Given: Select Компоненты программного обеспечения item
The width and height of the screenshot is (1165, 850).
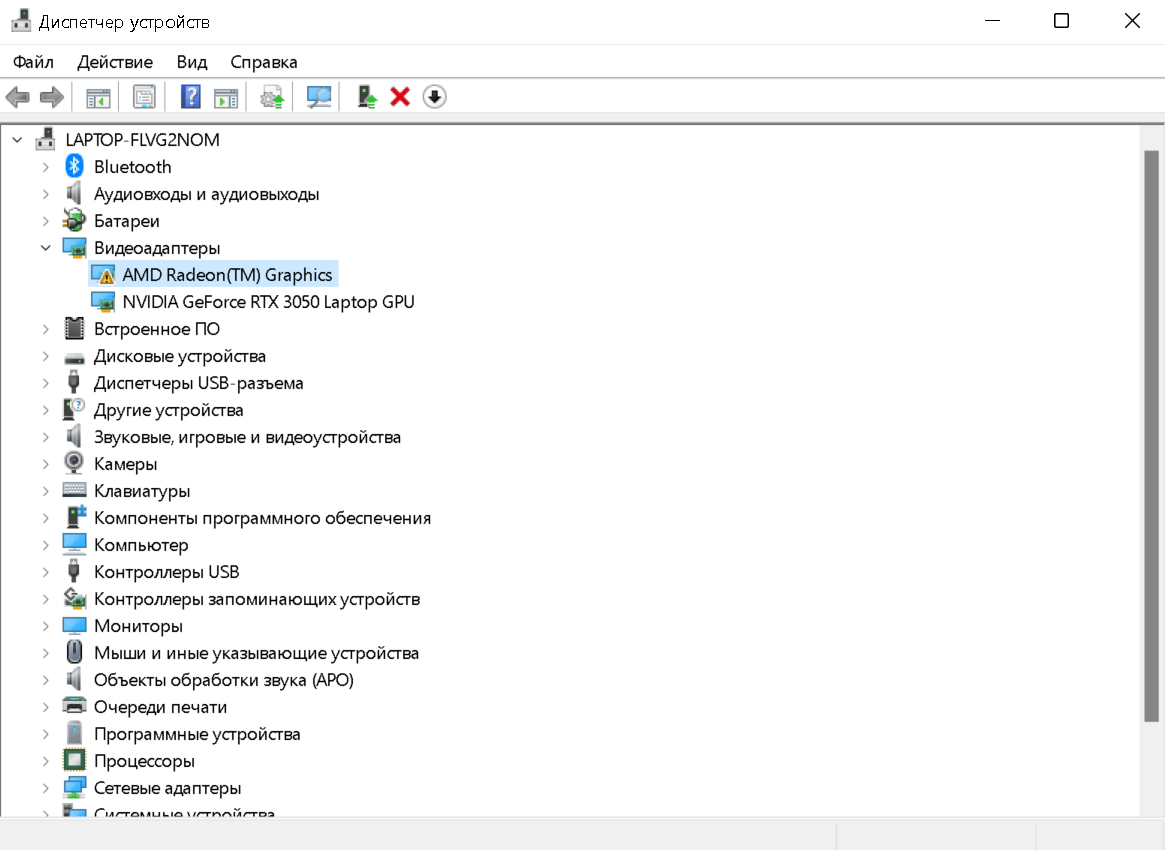Looking at the screenshot, I should click(262, 518).
